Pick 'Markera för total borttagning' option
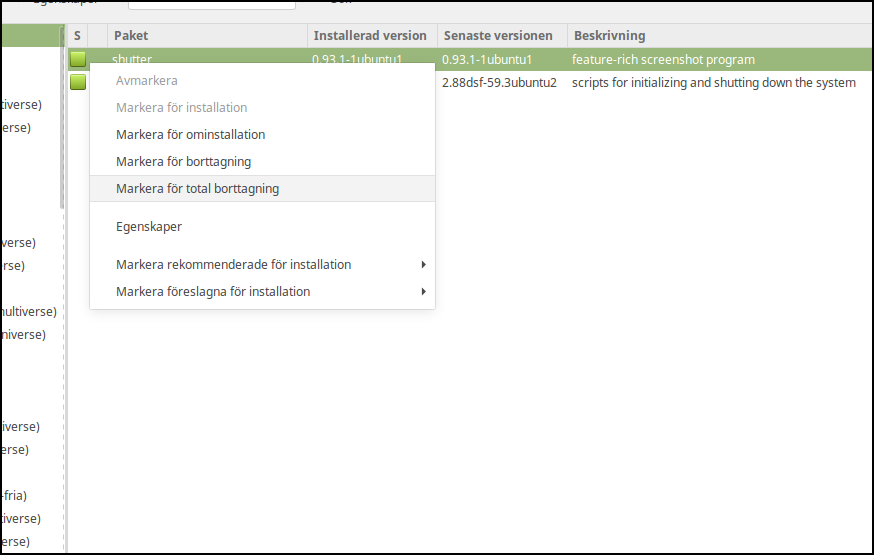 pos(197,188)
